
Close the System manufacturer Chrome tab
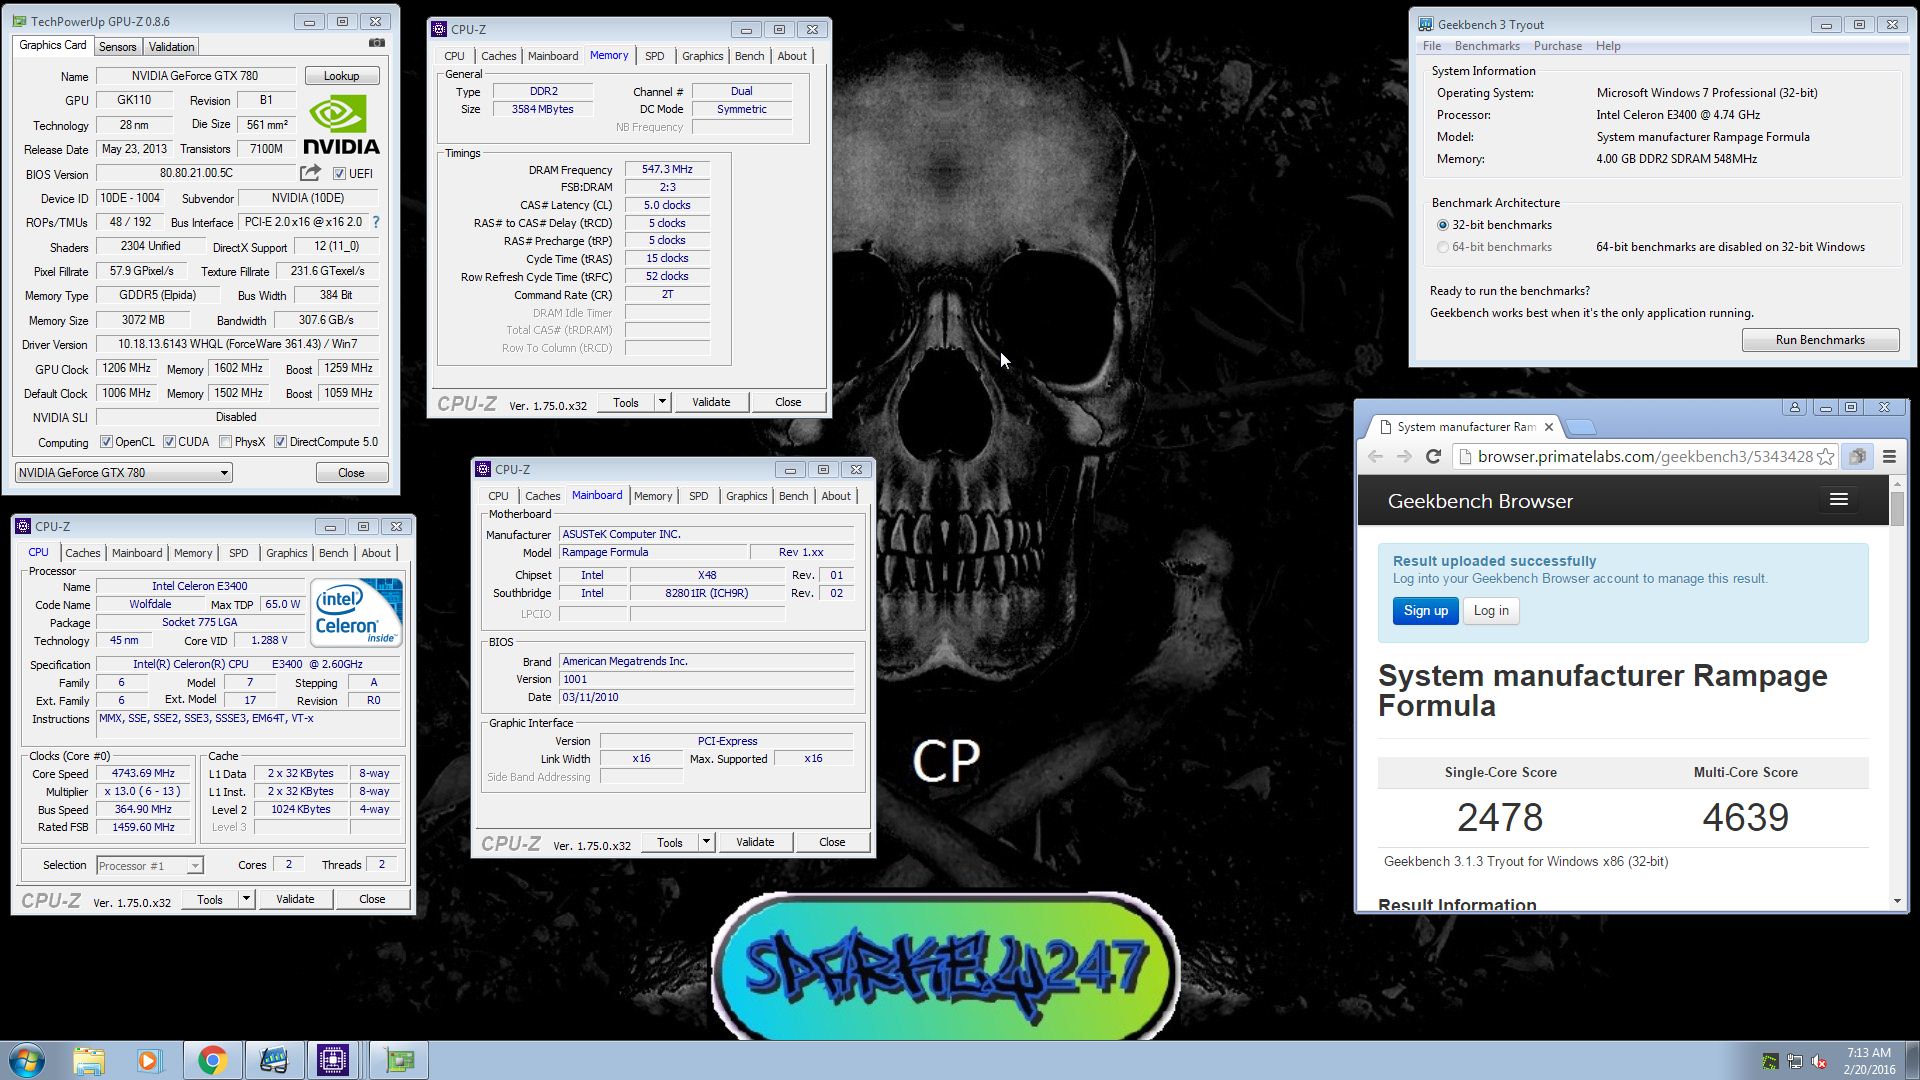pyautogui.click(x=1549, y=427)
